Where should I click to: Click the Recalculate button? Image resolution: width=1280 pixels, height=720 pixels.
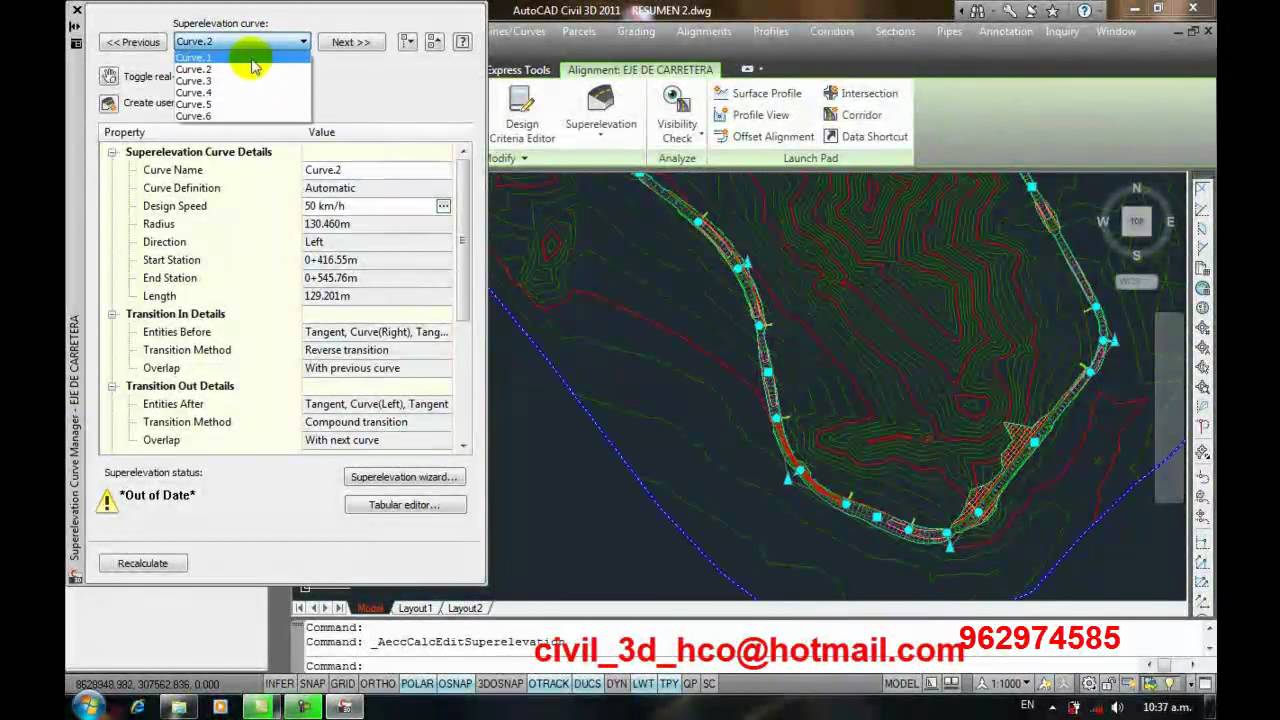[x=143, y=563]
